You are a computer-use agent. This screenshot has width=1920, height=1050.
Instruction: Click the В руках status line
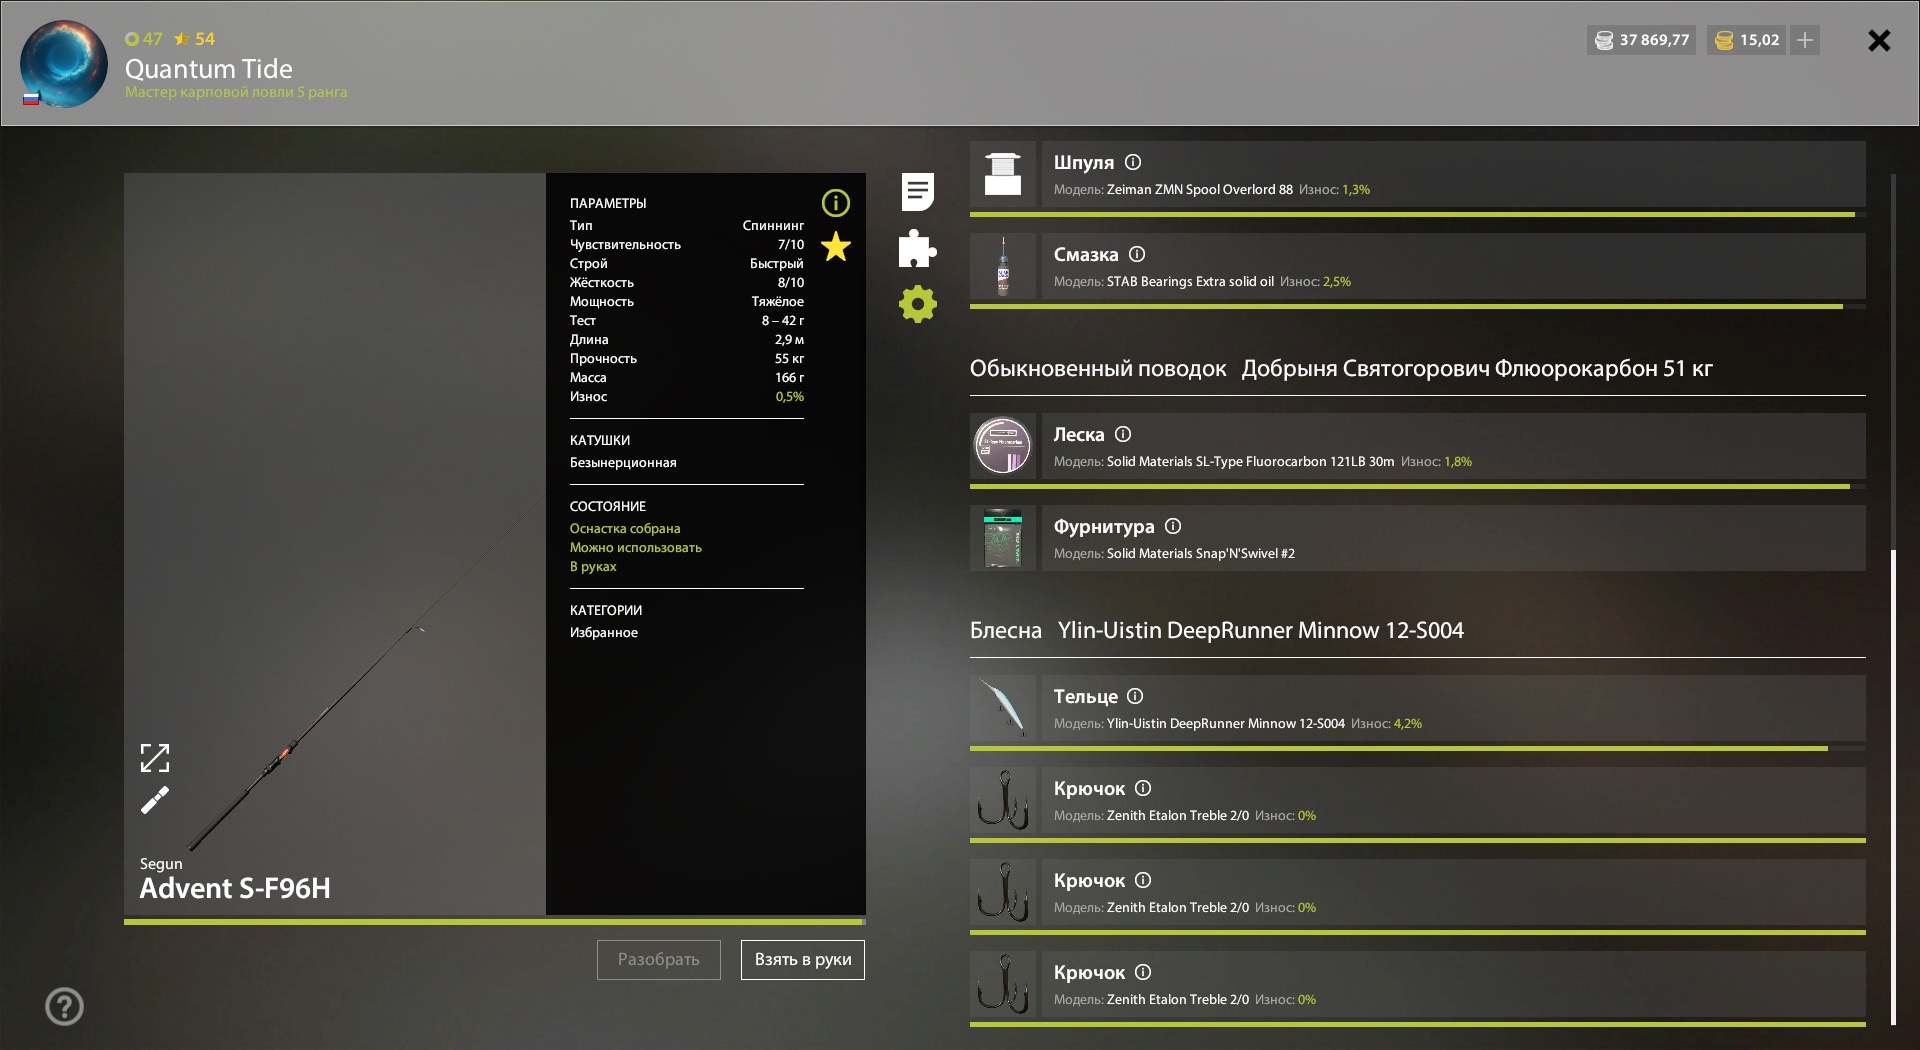point(593,567)
